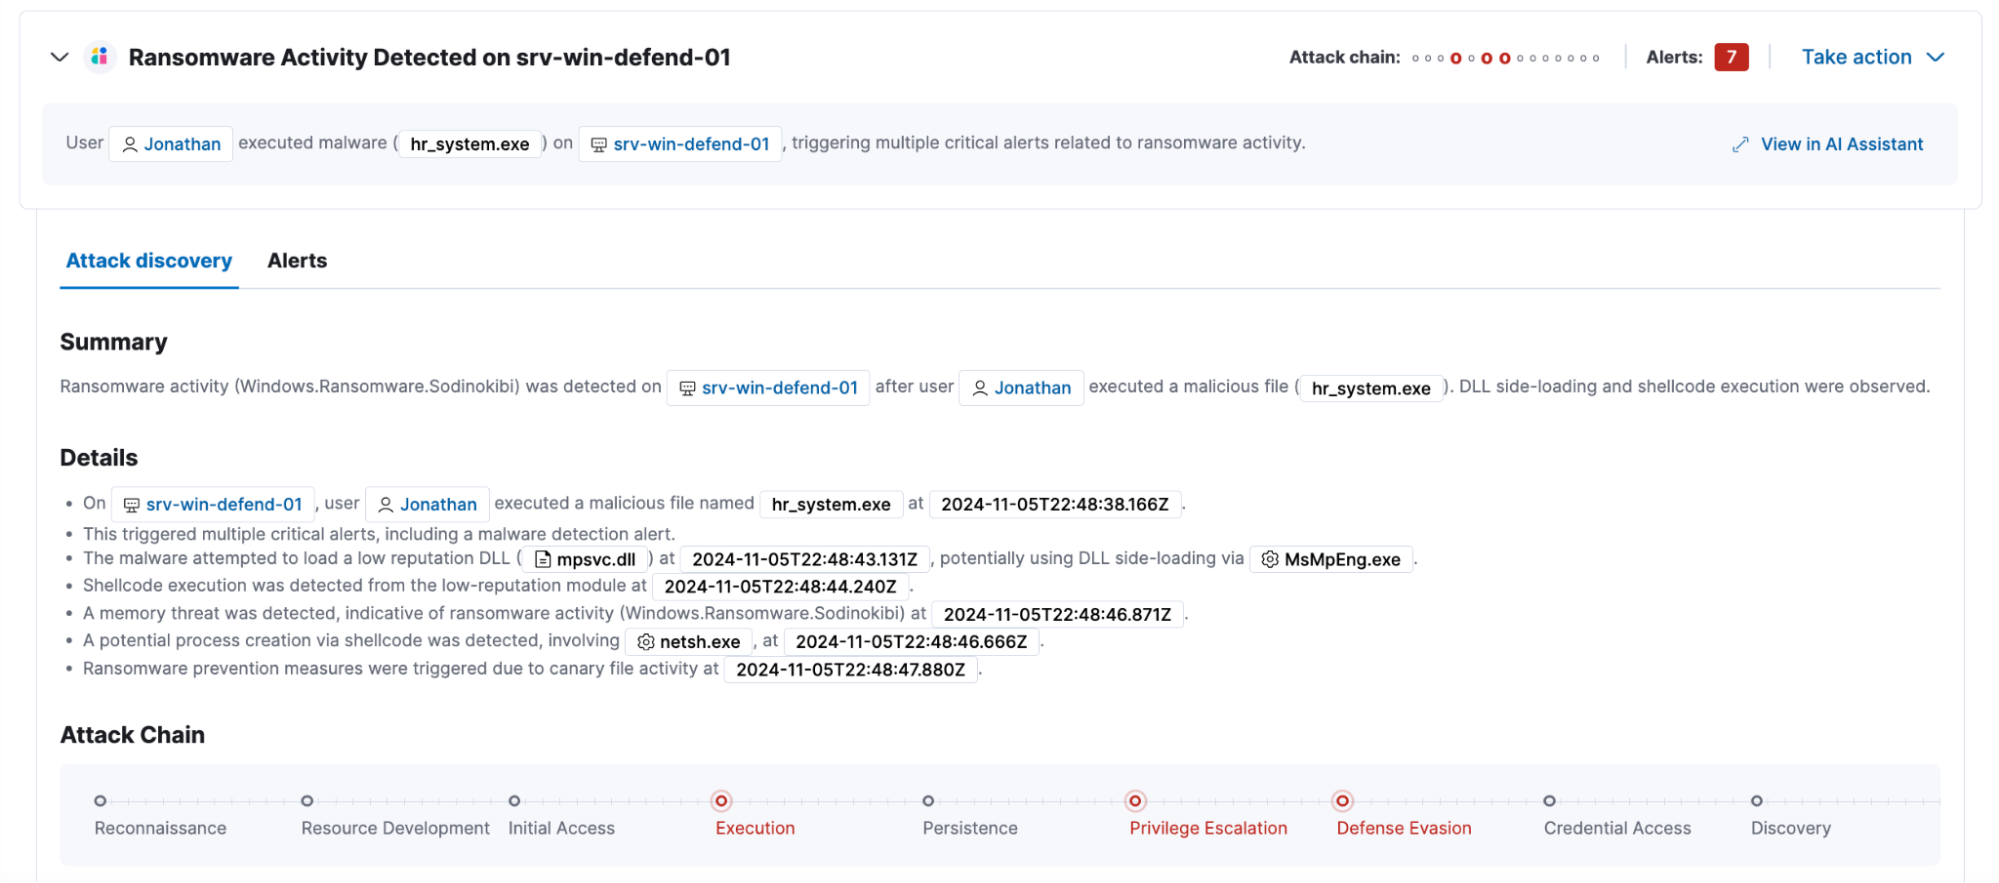This screenshot has width=1999, height=883.
Task: Click timestamp 2024-11-05T22:48:46.871Z
Action: 1057,614
